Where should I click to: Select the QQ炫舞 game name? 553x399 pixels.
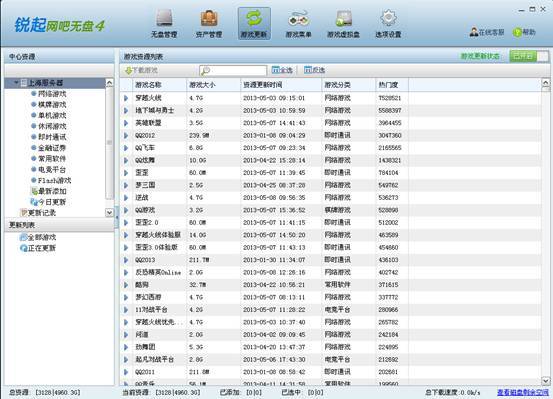(145, 160)
